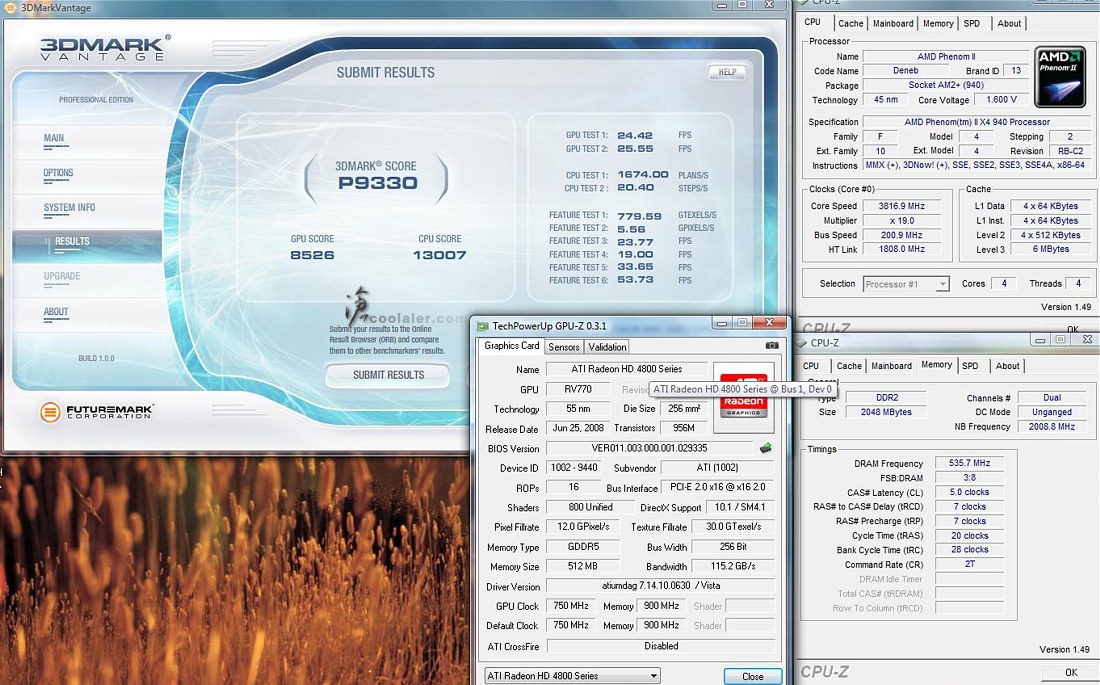This screenshot has width=1100, height=685.
Task: Open Mainboard tab in upper CPU-Z window
Action: [893, 23]
